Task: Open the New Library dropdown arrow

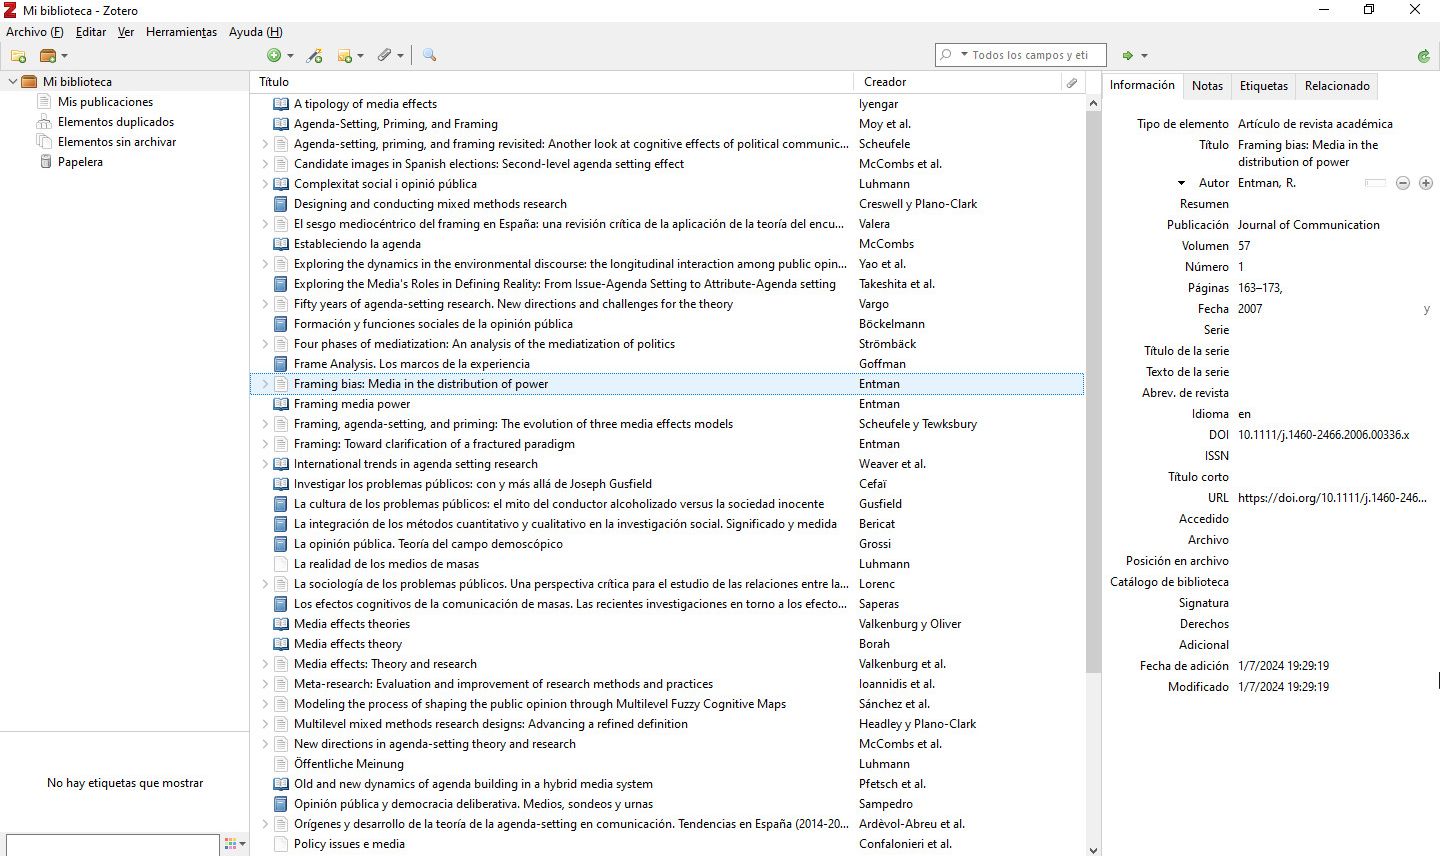Action: coord(64,56)
